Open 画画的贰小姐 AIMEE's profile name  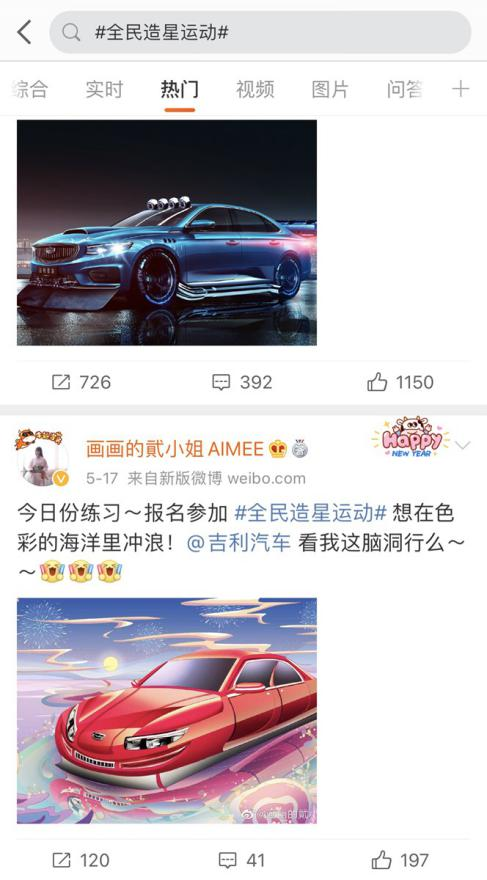(x=174, y=448)
